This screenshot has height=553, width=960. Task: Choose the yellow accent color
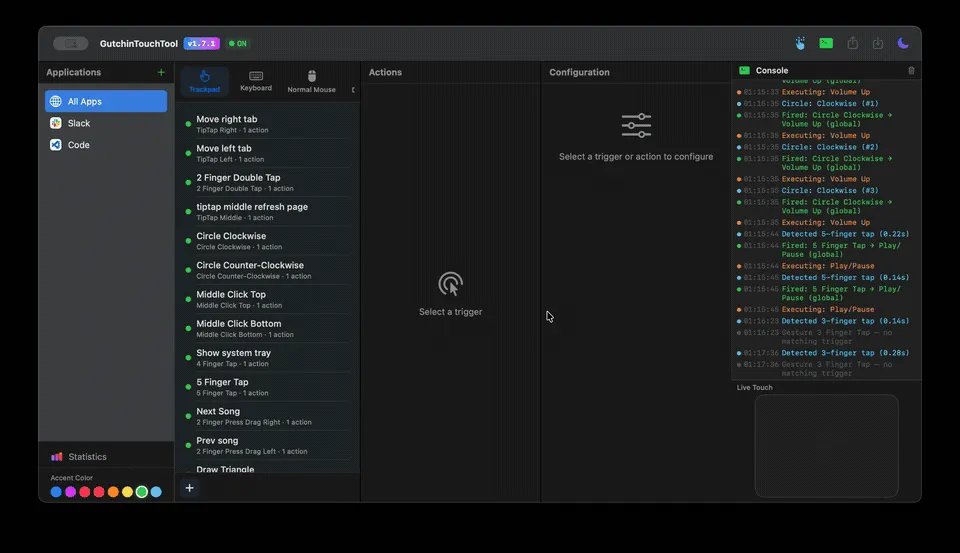[x=127, y=492]
